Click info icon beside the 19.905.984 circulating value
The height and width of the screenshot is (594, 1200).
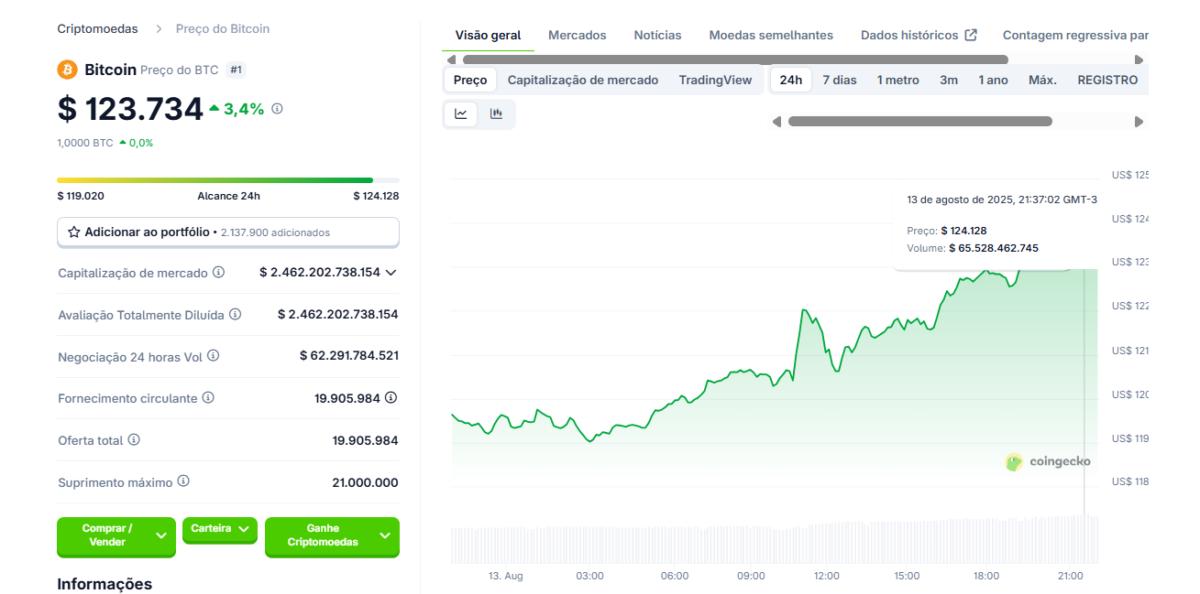[x=391, y=398]
